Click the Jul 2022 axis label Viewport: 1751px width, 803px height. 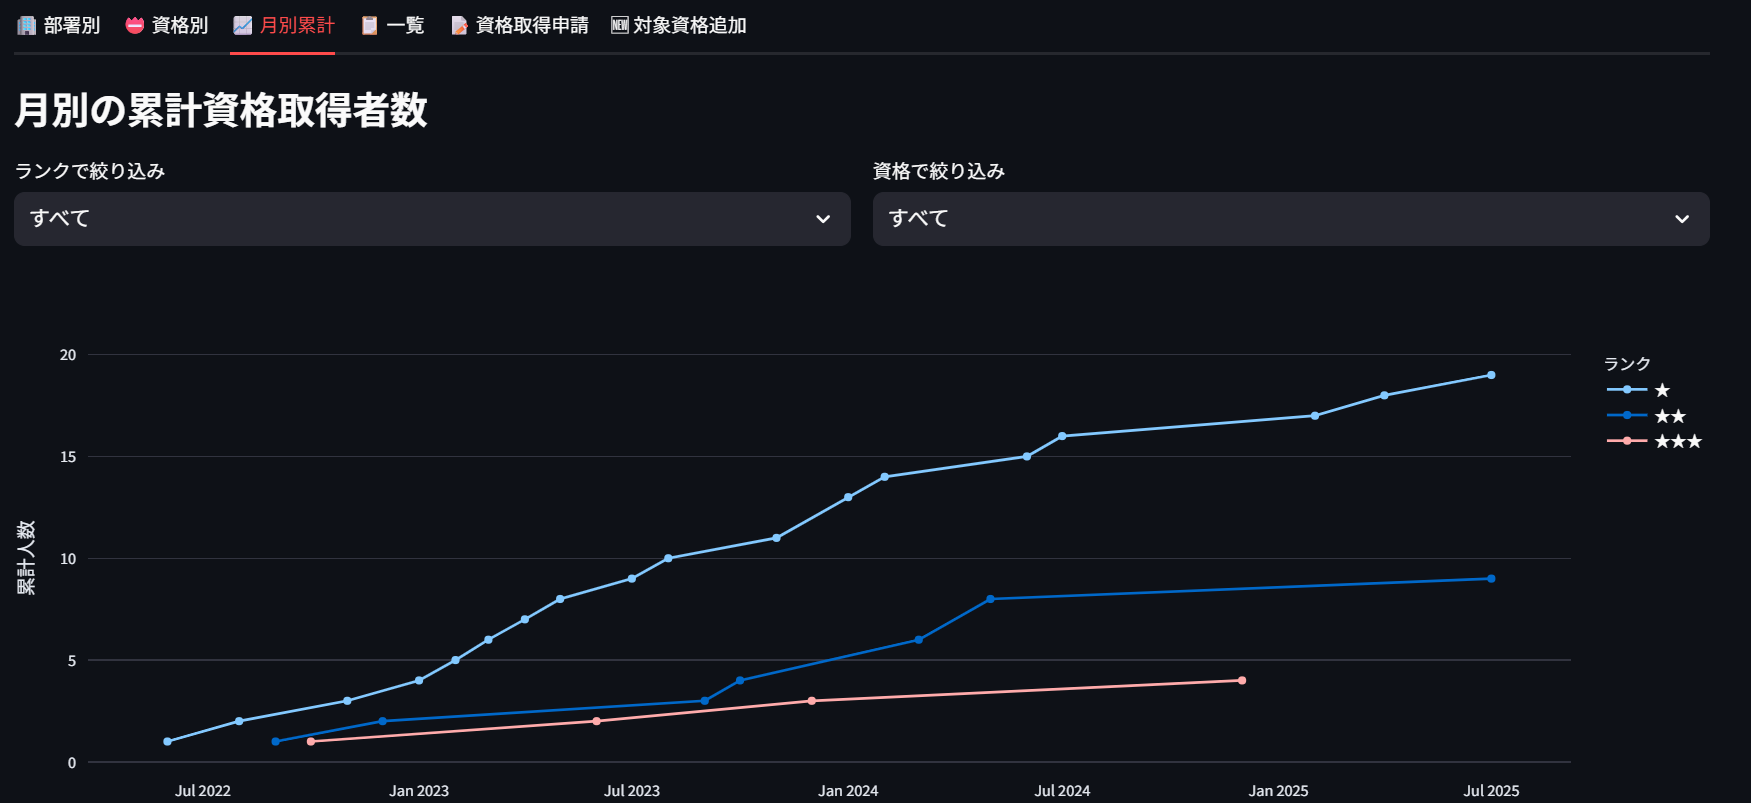[x=203, y=791]
